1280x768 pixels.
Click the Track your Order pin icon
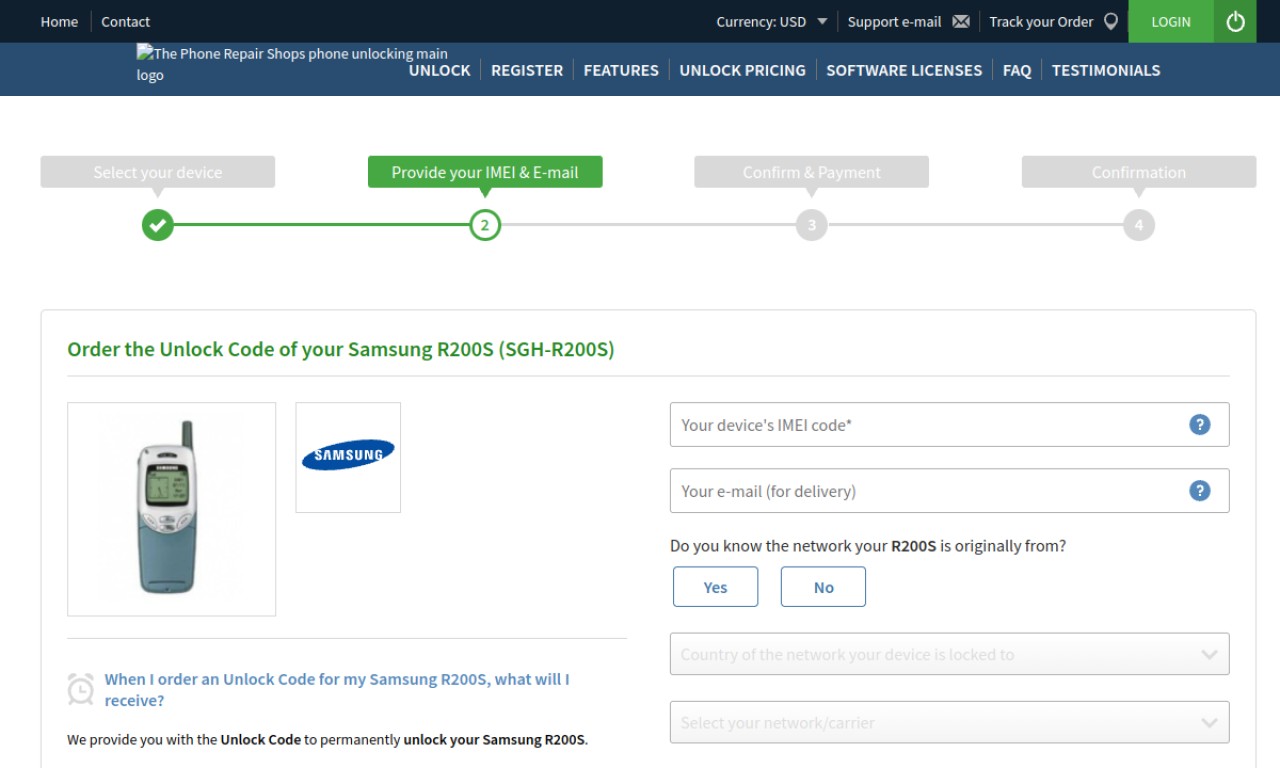[1111, 21]
